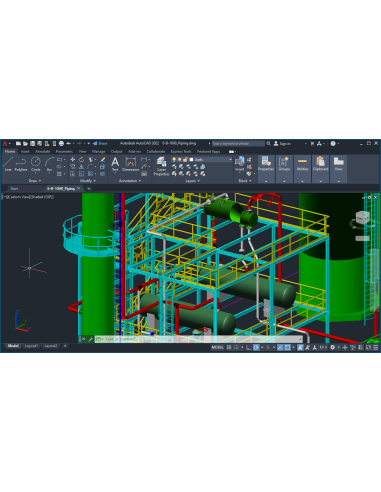Click the Rotate tool icon
The image size is (381, 492).
tap(81, 160)
